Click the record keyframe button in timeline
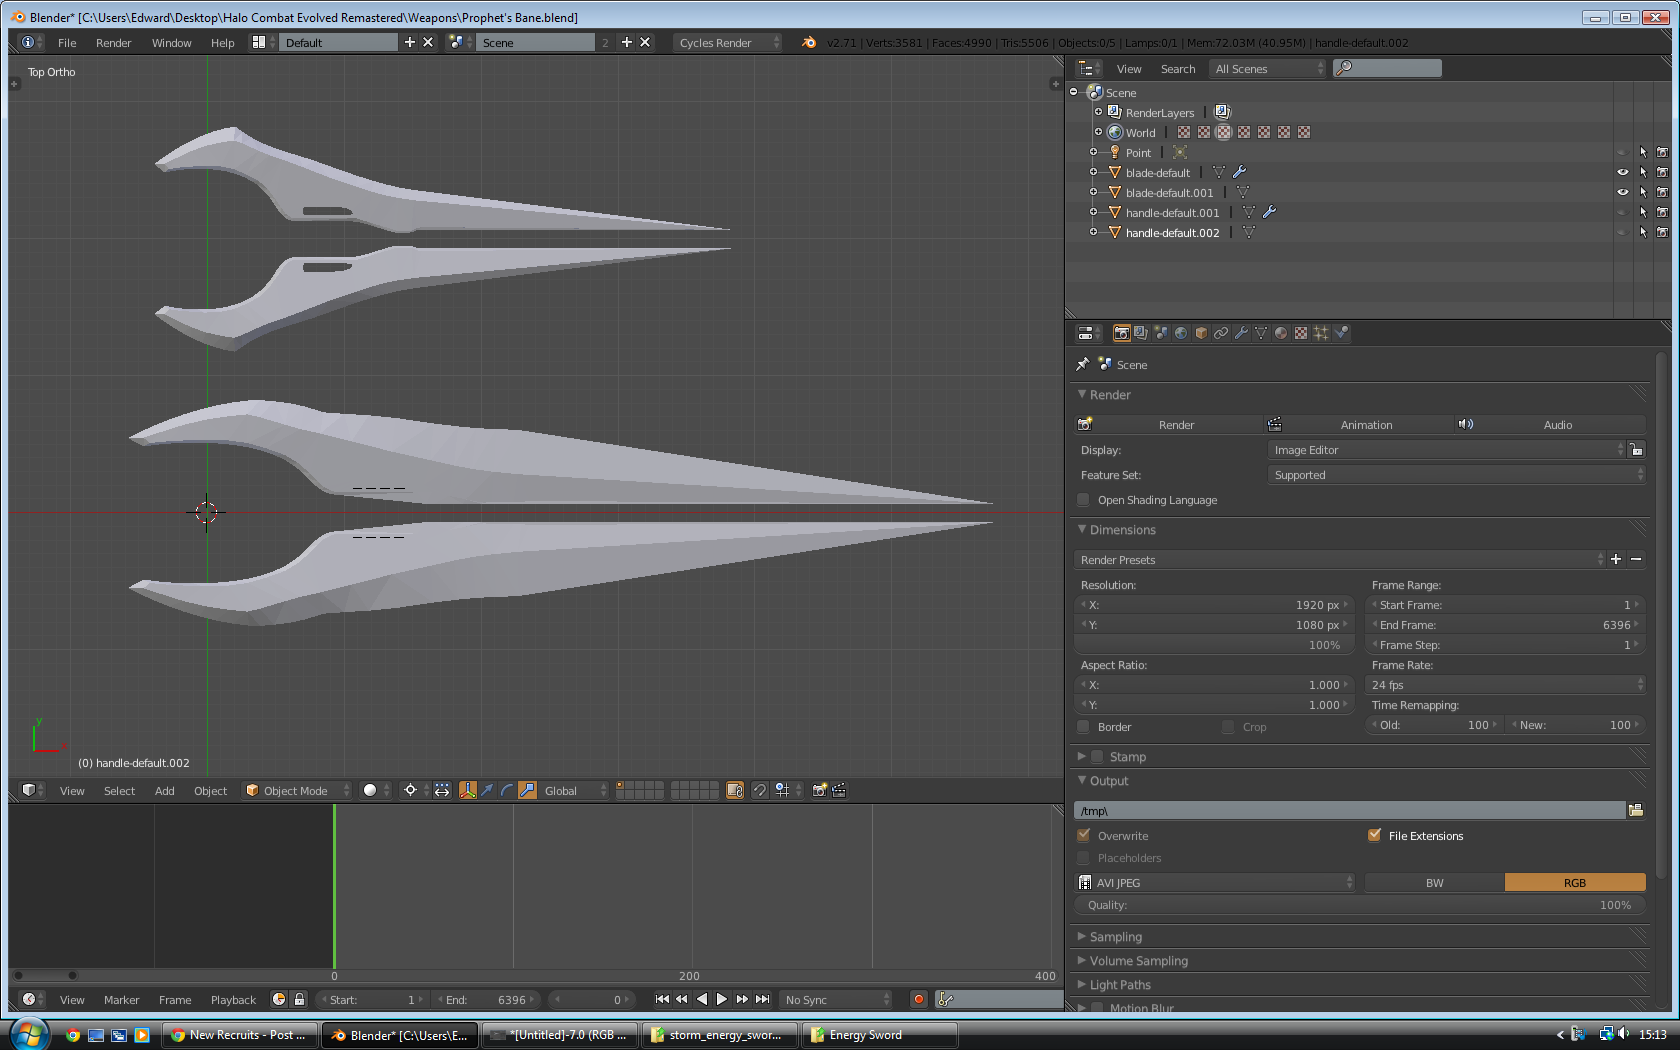 tap(919, 999)
